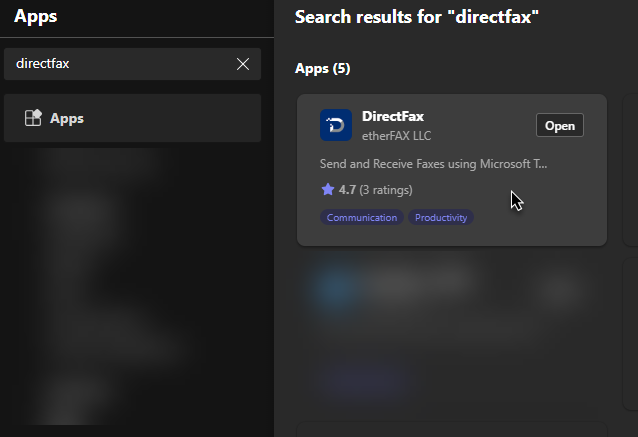Click the Send and Receive Faxes description
This screenshot has height=437, width=638.
point(433,163)
